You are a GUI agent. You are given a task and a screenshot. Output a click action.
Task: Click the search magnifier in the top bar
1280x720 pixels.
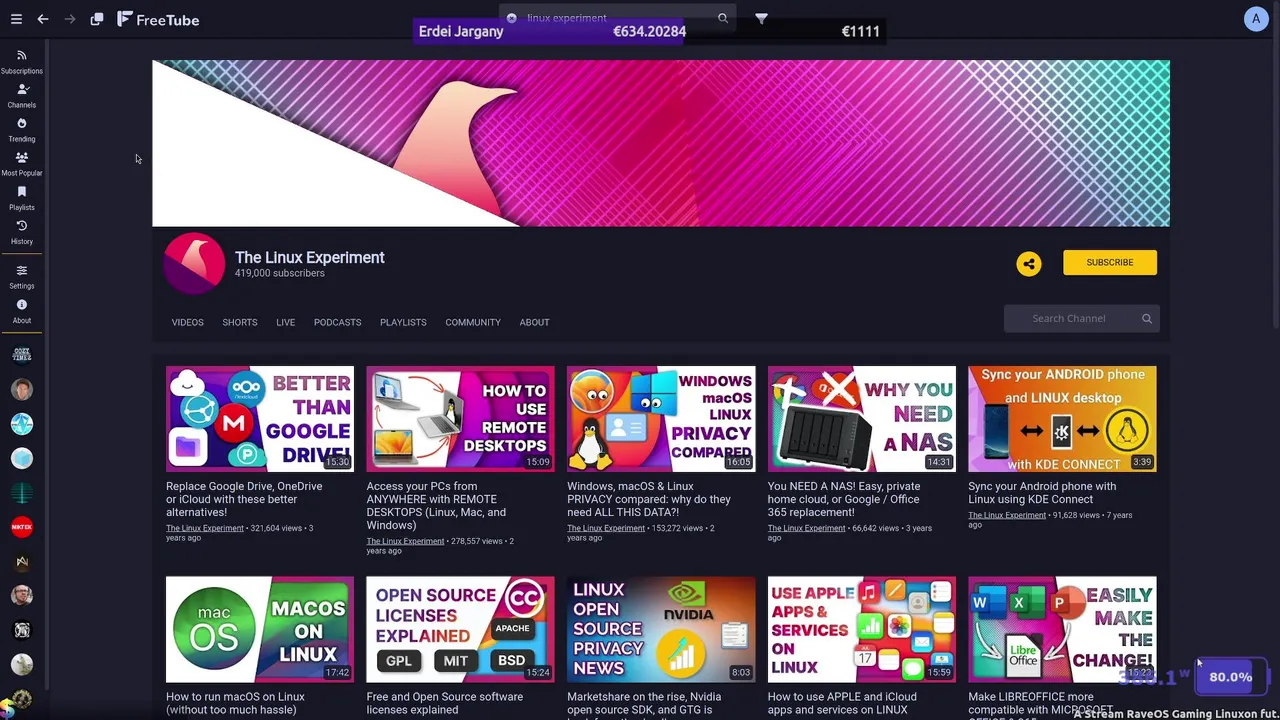pyautogui.click(x=722, y=18)
